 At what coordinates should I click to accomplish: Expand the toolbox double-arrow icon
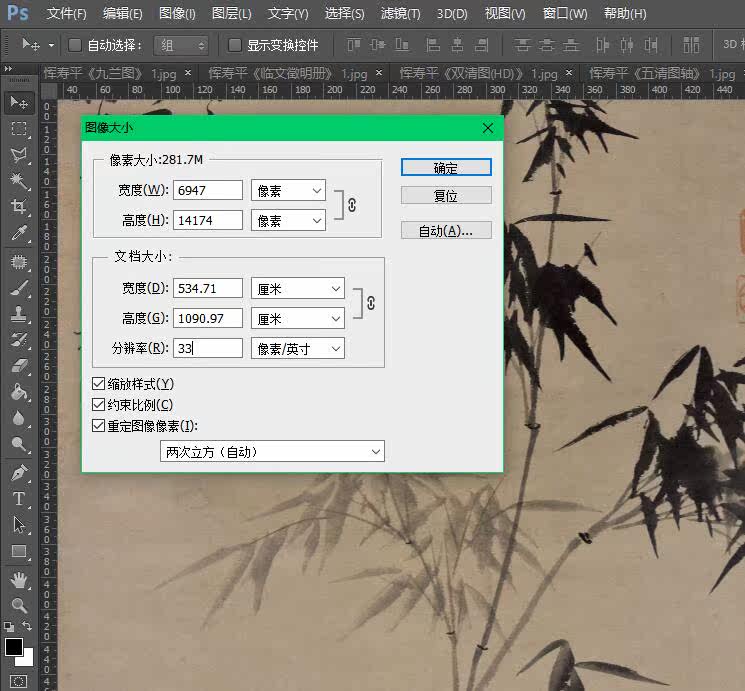click(x=8, y=69)
